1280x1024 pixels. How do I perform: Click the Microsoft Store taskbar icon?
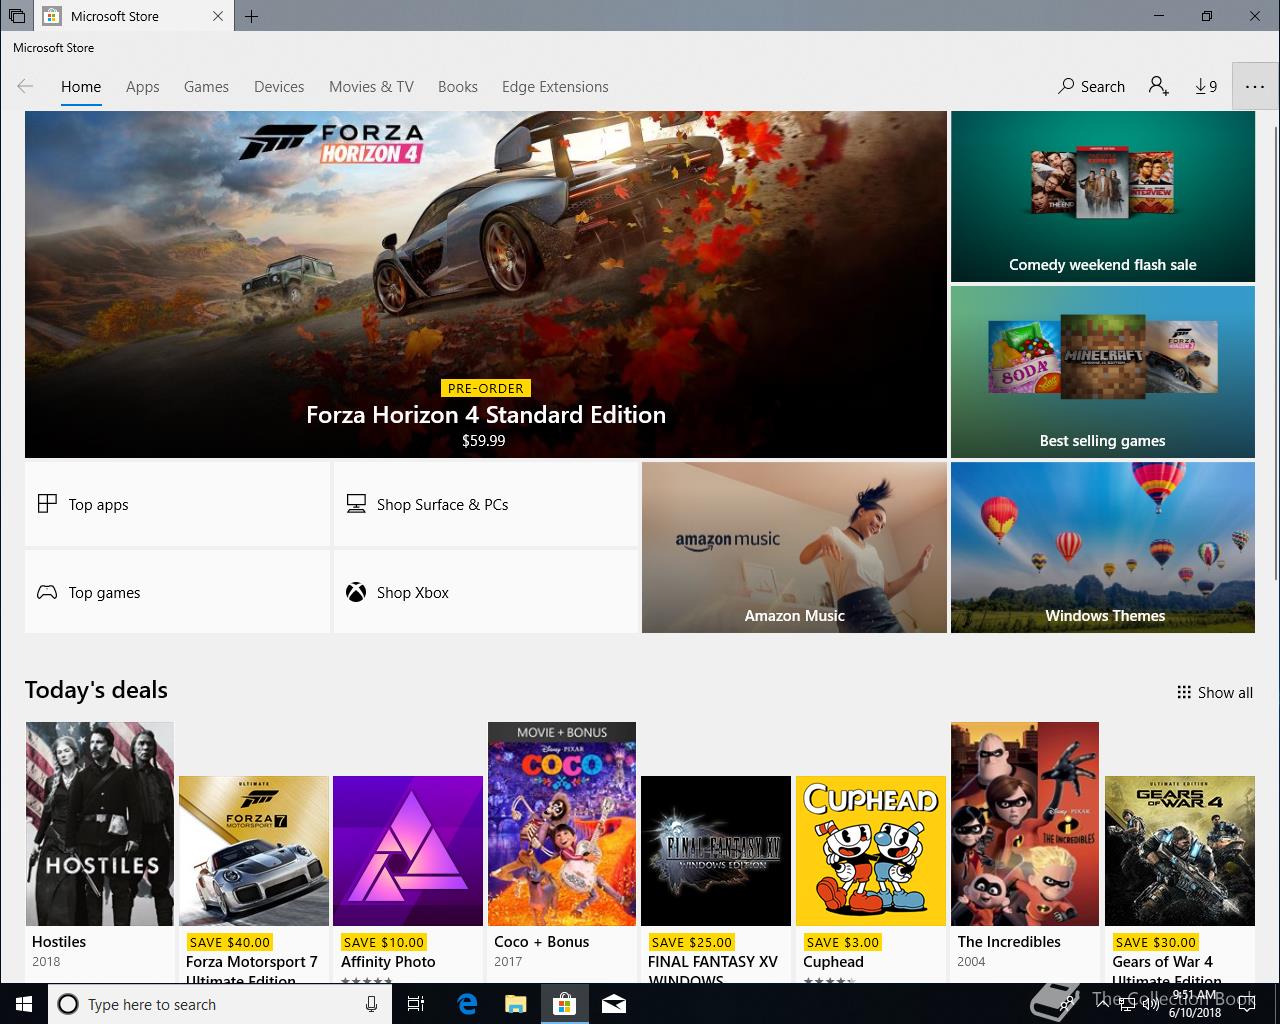565,1004
